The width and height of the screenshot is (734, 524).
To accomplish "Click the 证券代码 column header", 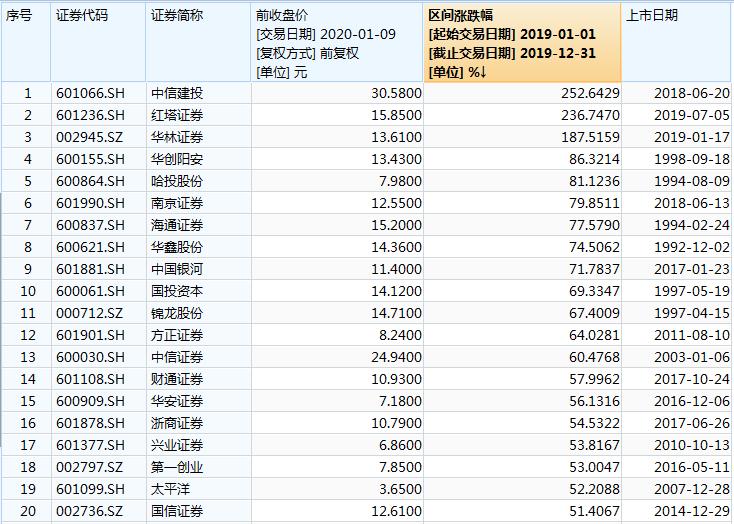I will click(98, 43).
